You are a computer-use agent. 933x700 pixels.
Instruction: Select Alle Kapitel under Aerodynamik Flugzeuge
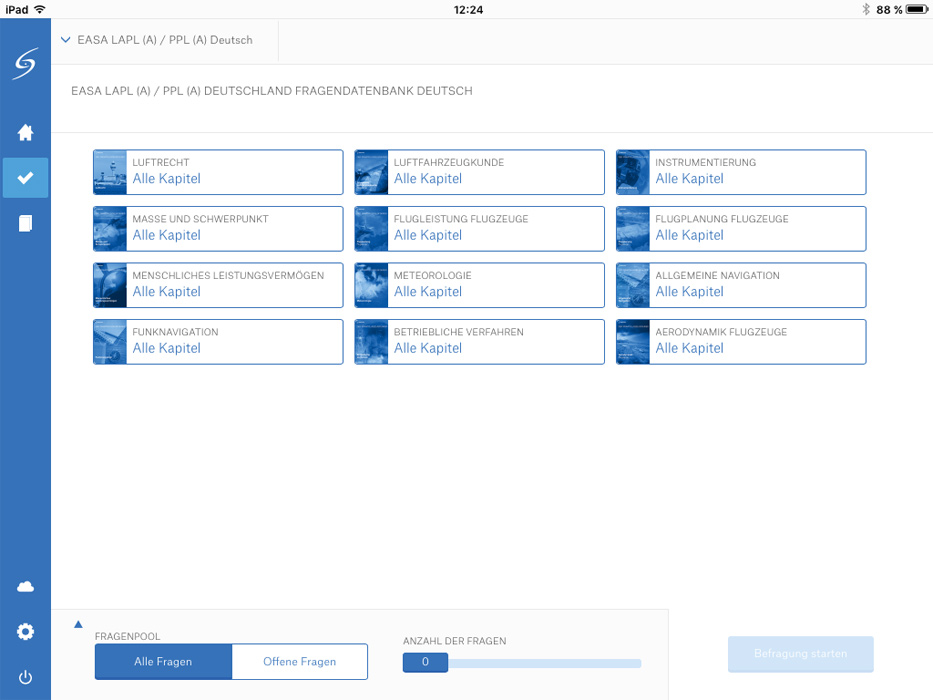coord(690,348)
